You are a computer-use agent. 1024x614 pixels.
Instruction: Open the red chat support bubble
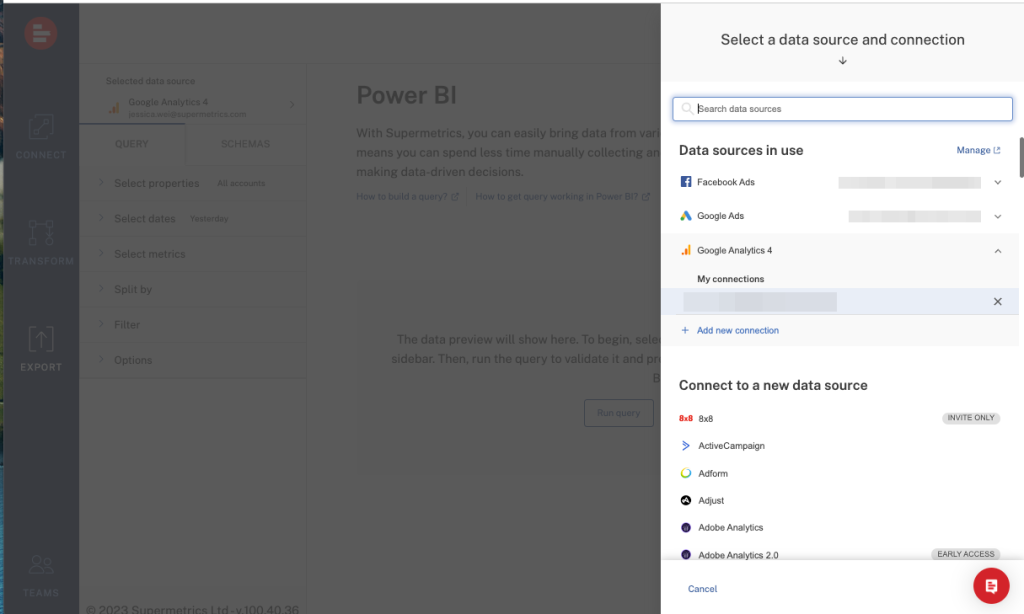tap(990, 586)
